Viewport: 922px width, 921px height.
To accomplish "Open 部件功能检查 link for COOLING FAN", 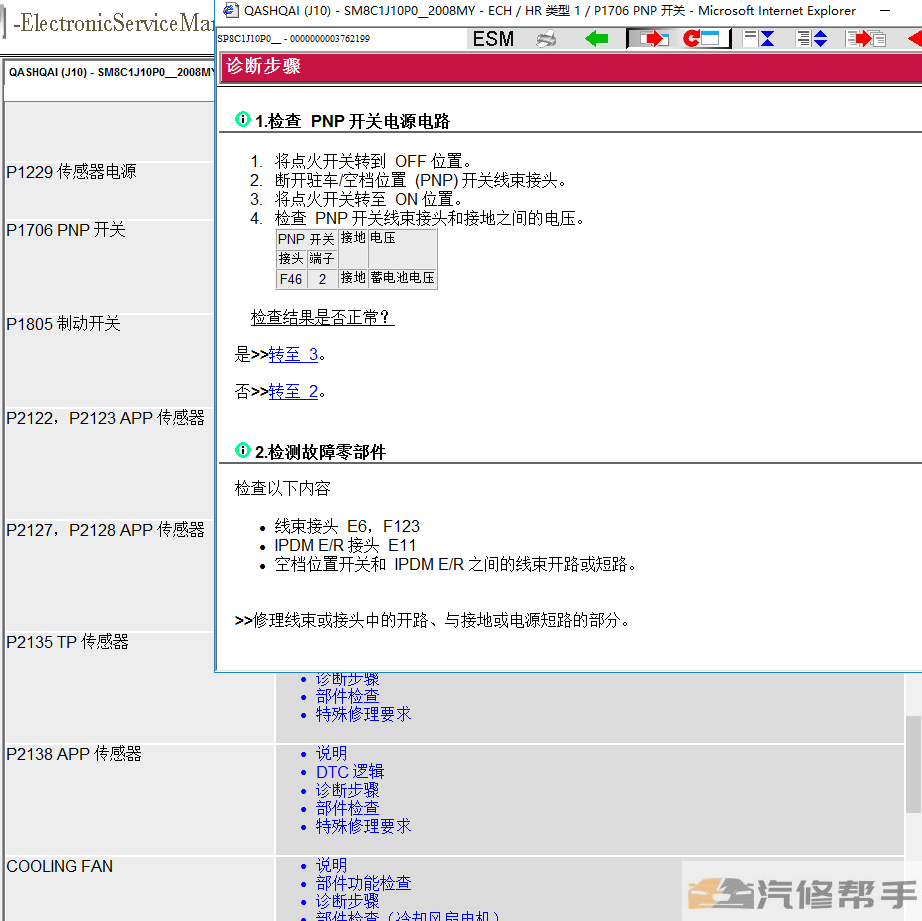I will click(x=363, y=883).
